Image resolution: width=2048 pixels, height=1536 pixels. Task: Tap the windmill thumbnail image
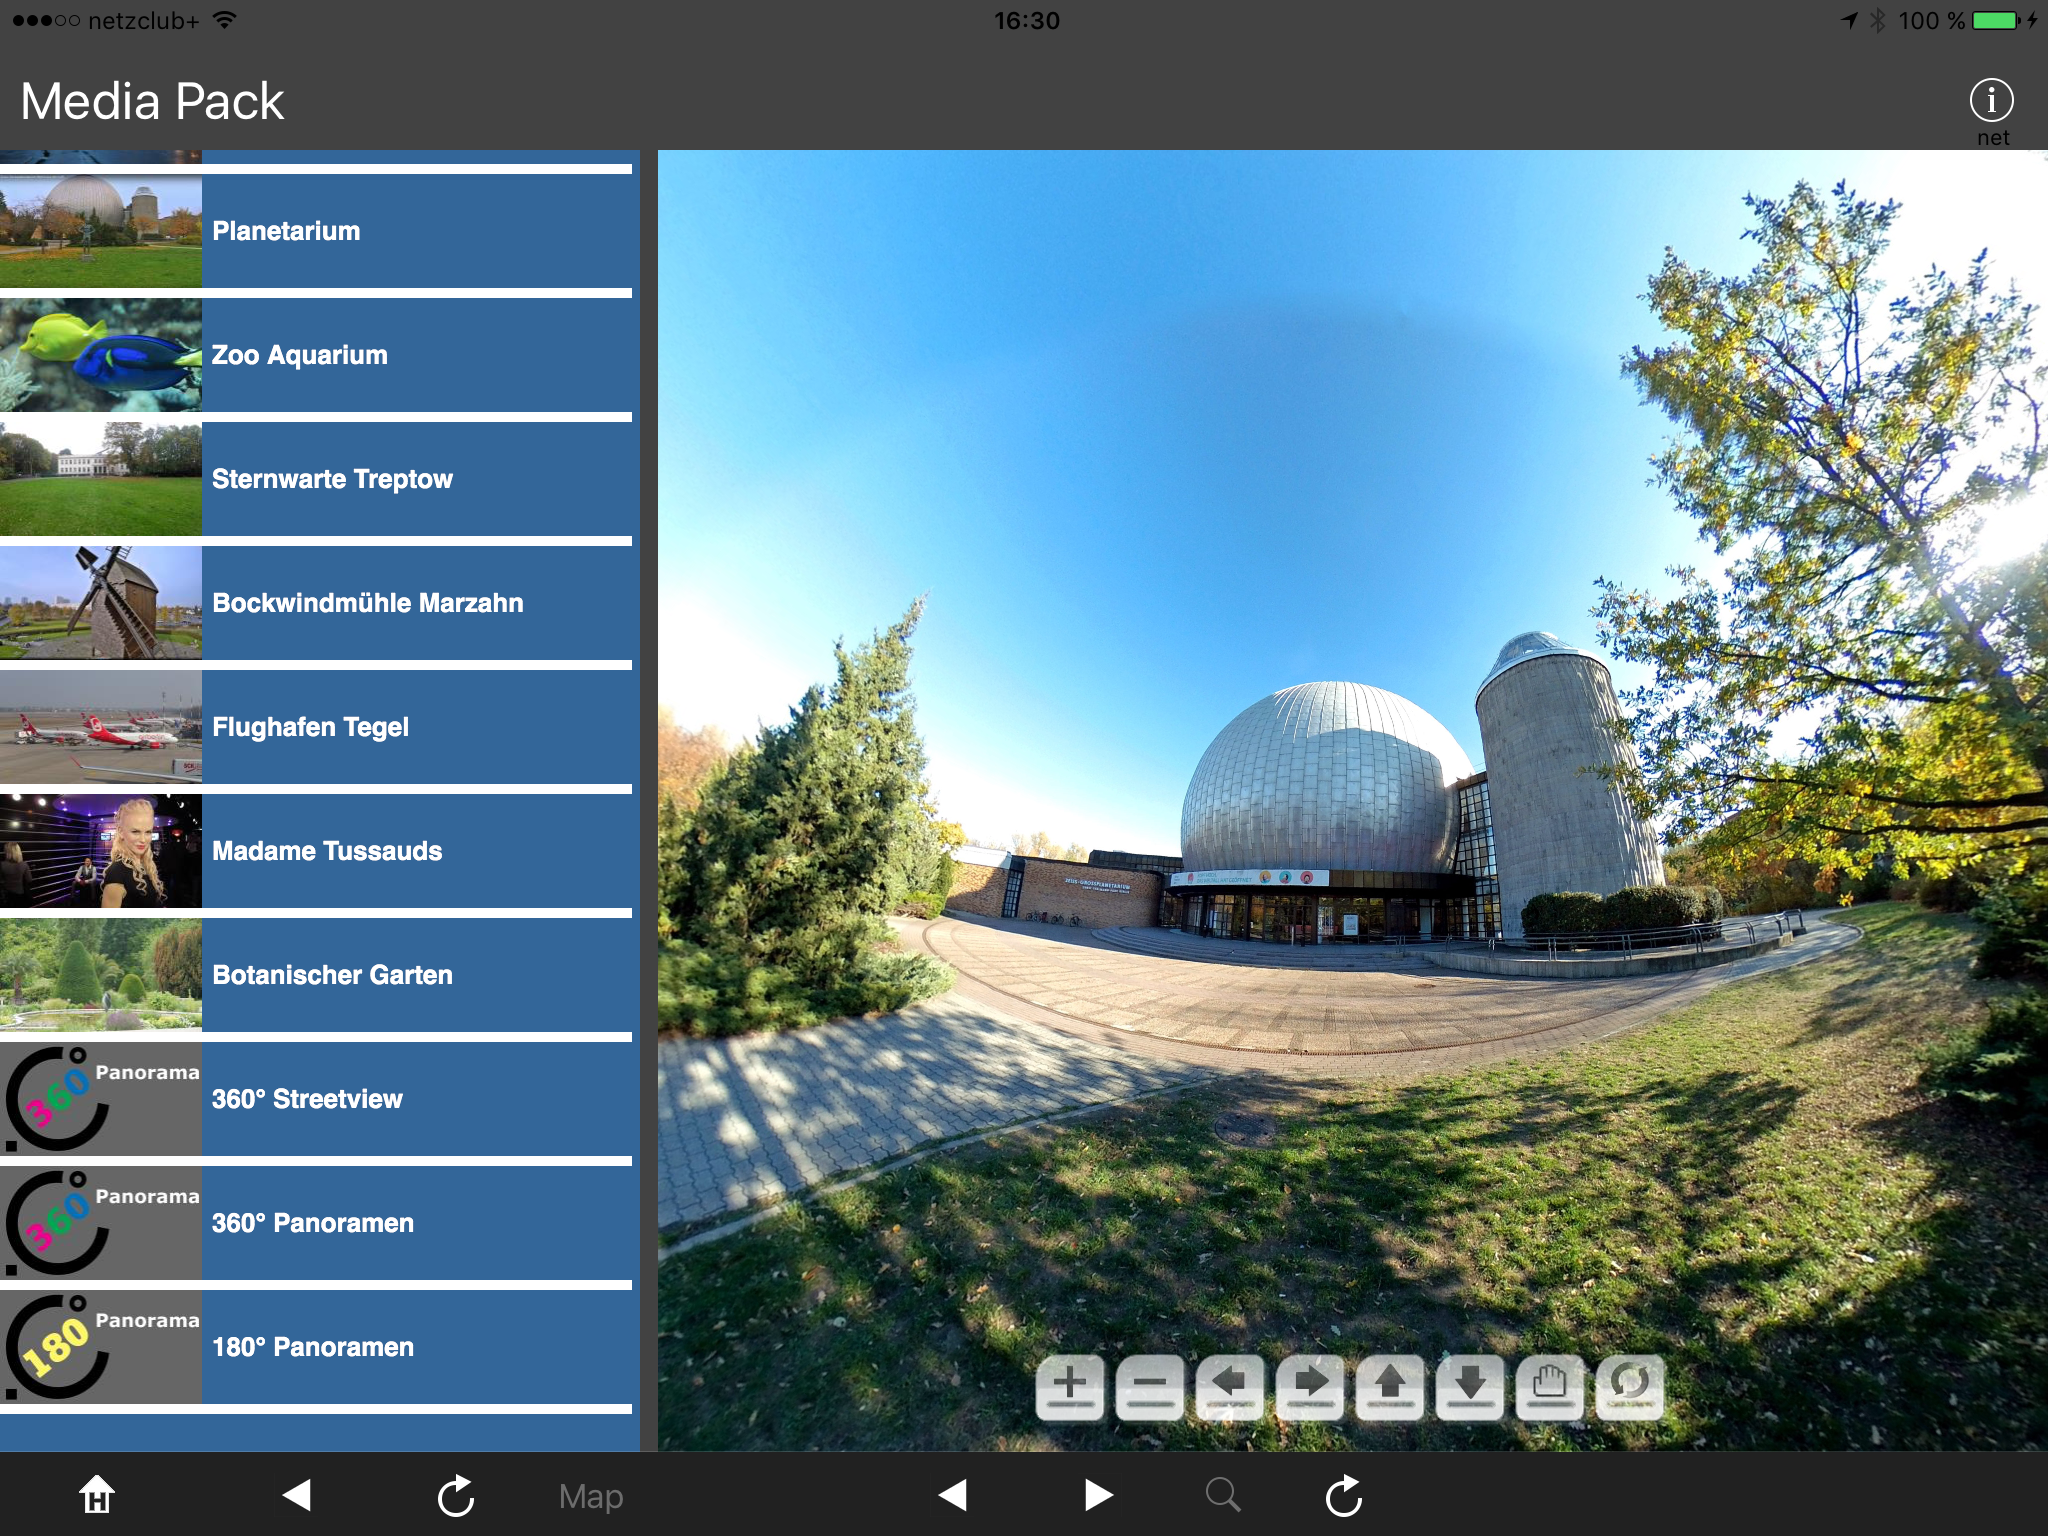click(100, 603)
